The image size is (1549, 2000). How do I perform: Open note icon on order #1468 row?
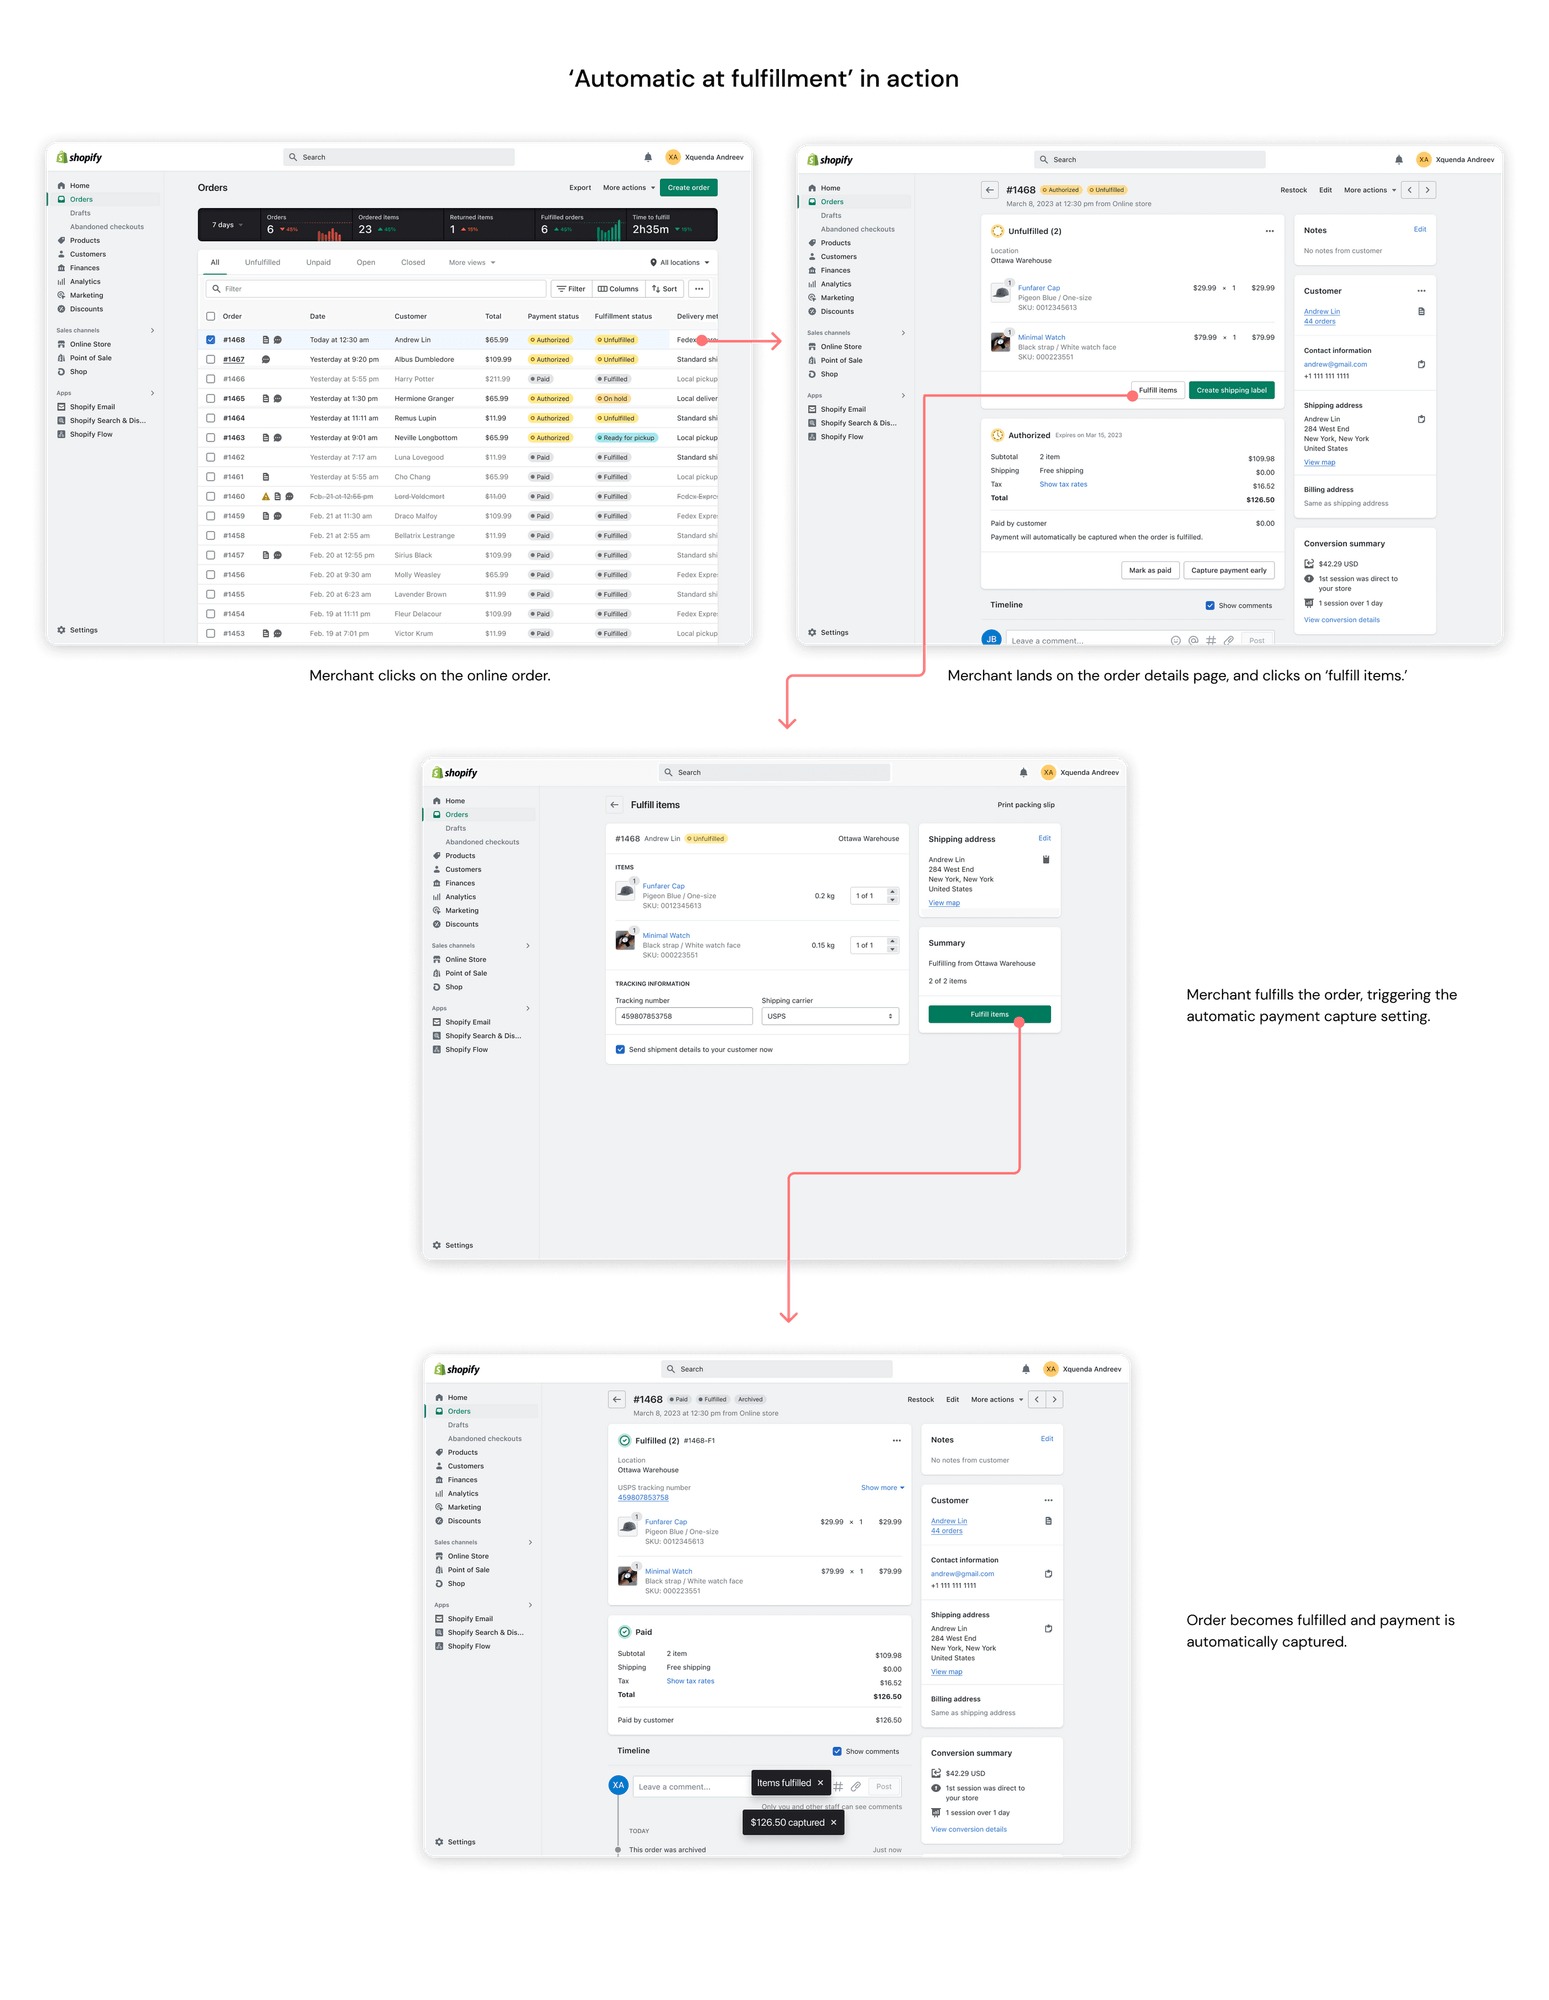click(x=265, y=340)
